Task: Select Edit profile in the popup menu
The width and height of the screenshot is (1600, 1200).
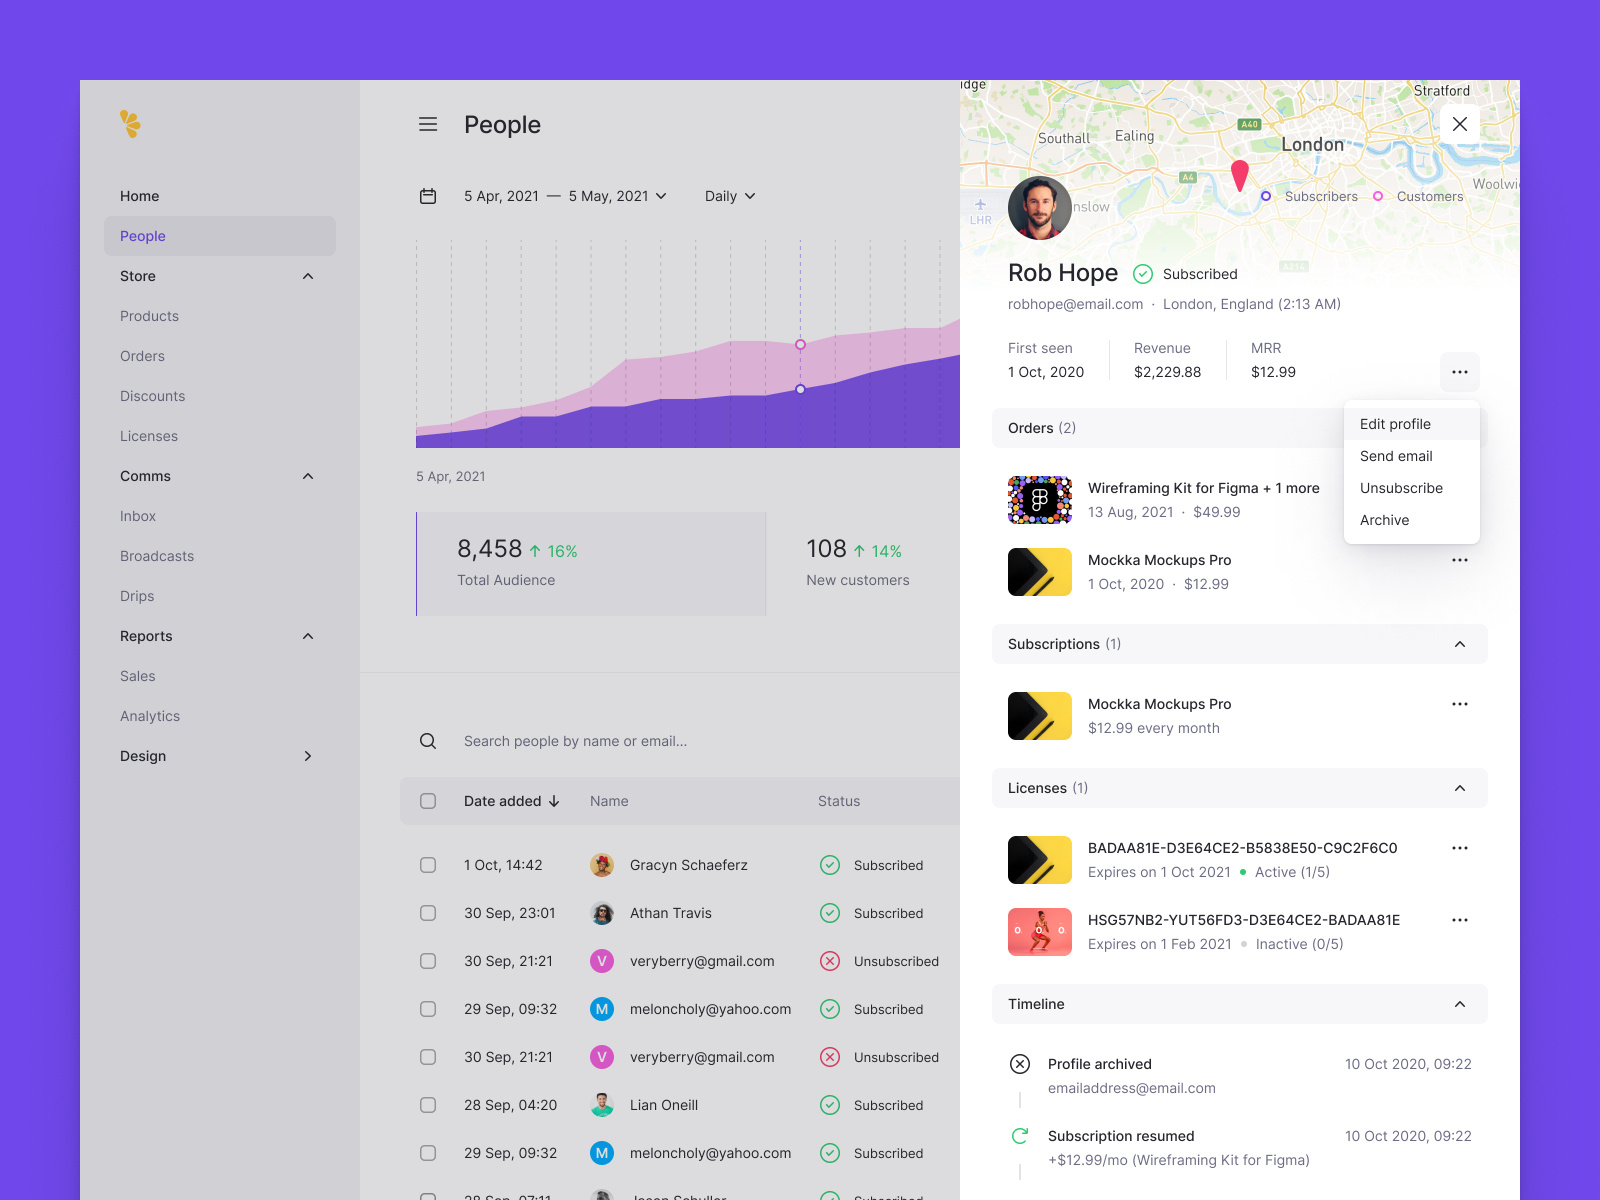Action: tap(1395, 424)
